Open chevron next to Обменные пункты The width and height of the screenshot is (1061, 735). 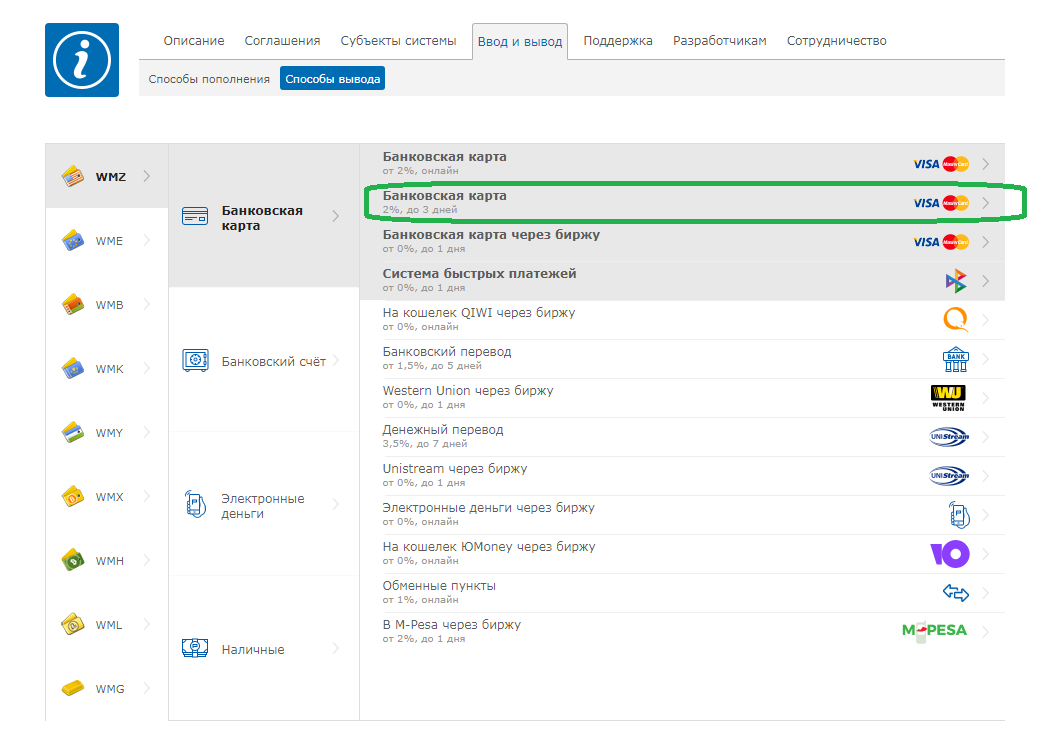click(986, 593)
